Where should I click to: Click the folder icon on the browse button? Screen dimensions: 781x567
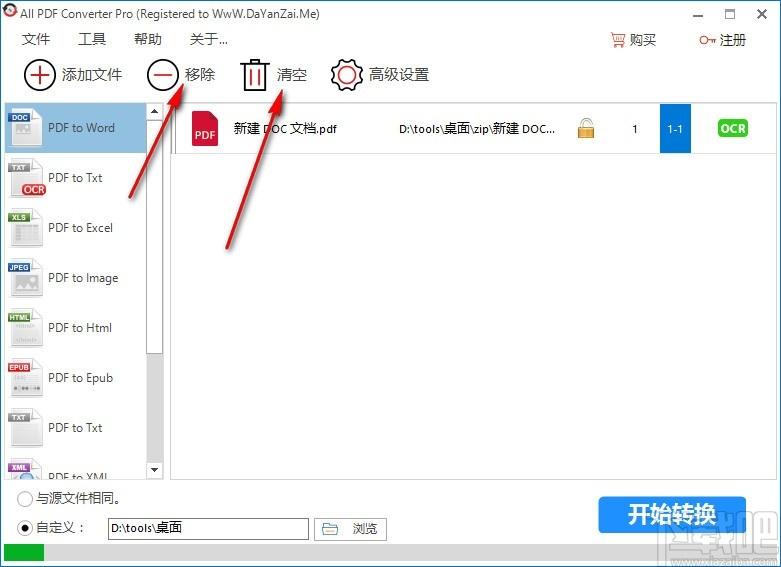coord(330,529)
